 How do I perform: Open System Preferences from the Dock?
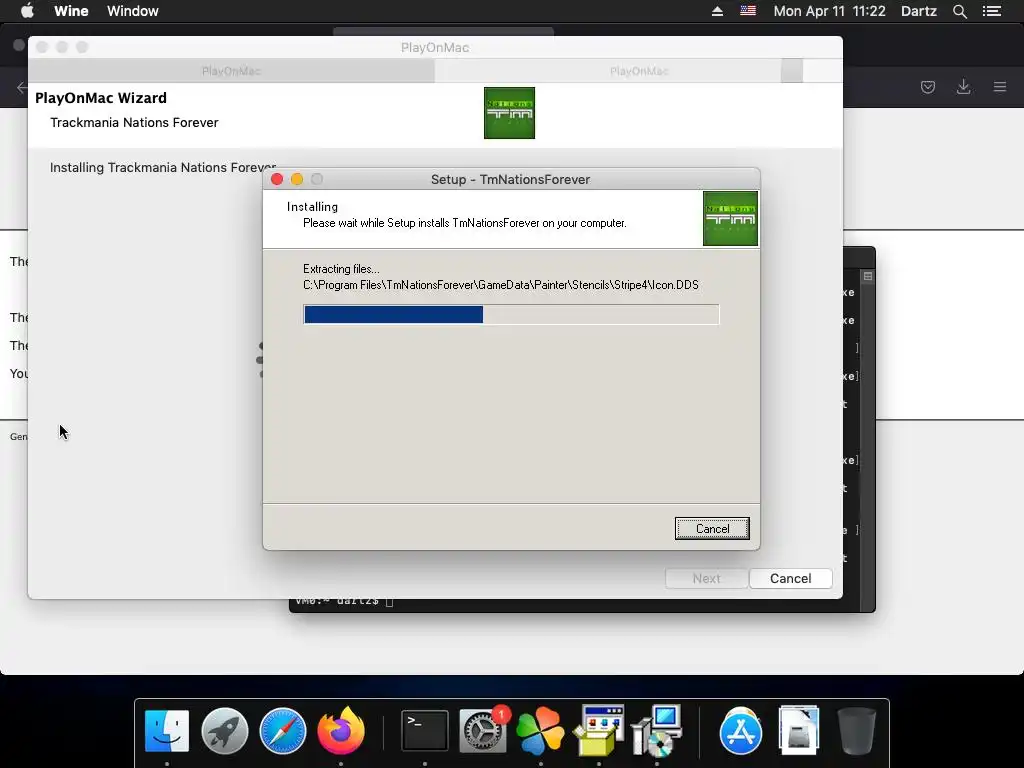click(x=483, y=730)
